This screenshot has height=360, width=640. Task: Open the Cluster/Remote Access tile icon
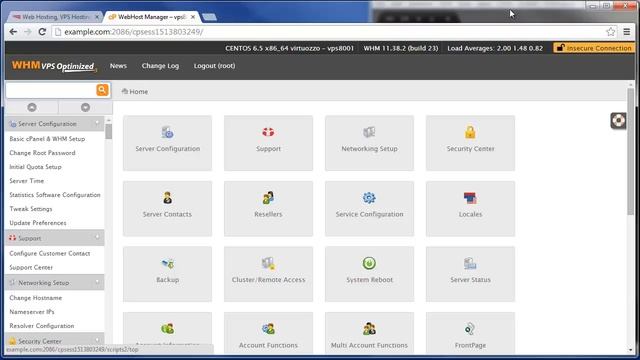[x=268, y=264]
